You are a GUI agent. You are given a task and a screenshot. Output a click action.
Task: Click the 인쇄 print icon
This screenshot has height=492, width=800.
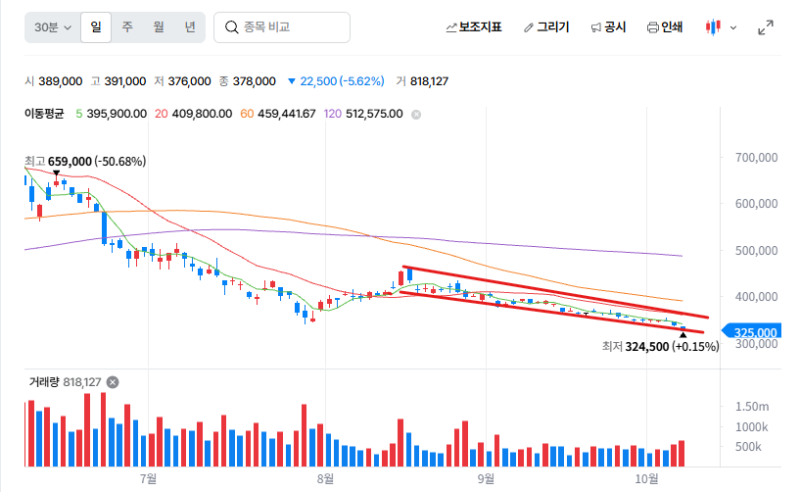(653, 28)
